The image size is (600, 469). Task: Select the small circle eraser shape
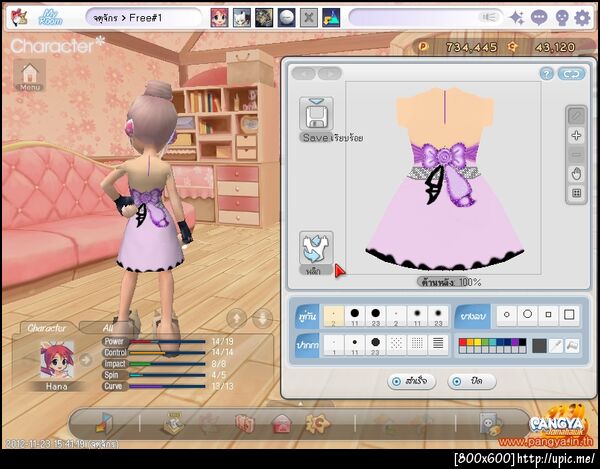click(x=507, y=315)
